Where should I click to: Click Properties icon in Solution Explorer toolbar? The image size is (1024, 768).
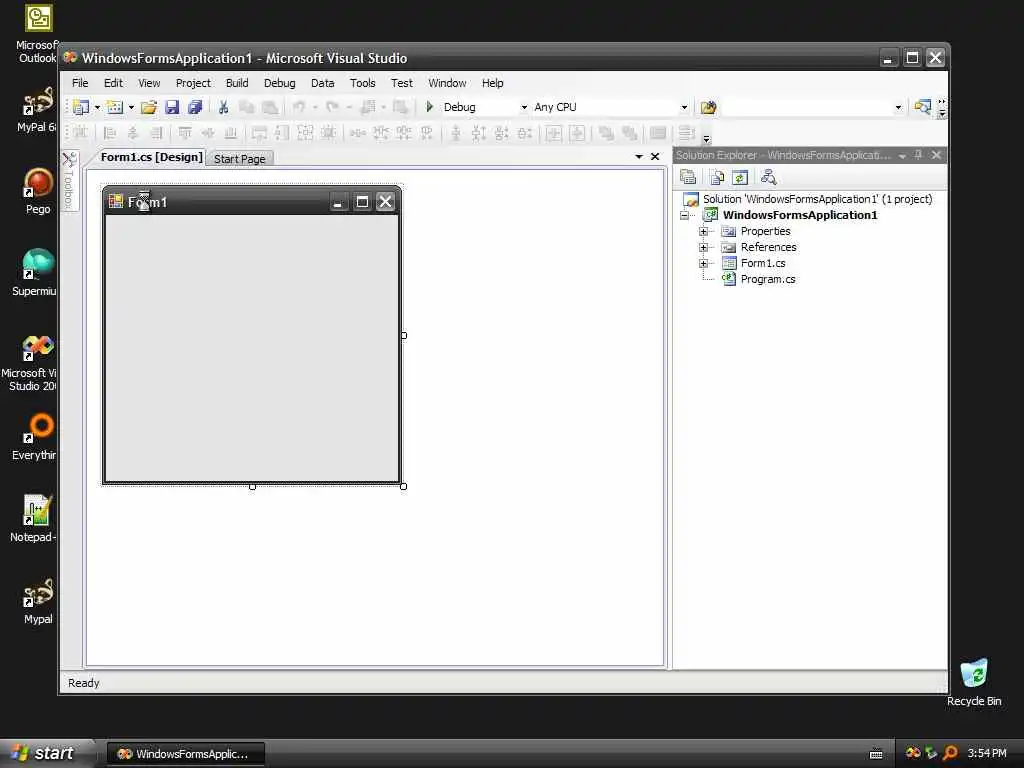click(688, 177)
